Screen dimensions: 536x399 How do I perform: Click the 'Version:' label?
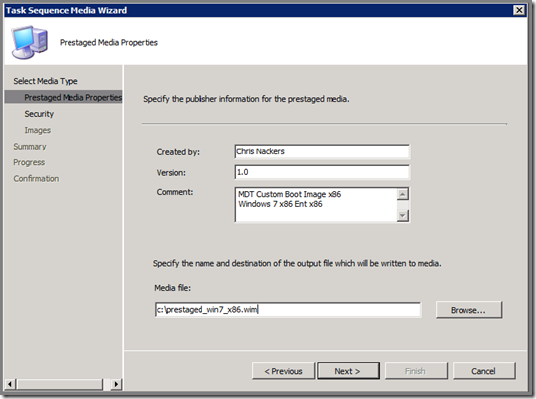point(171,173)
